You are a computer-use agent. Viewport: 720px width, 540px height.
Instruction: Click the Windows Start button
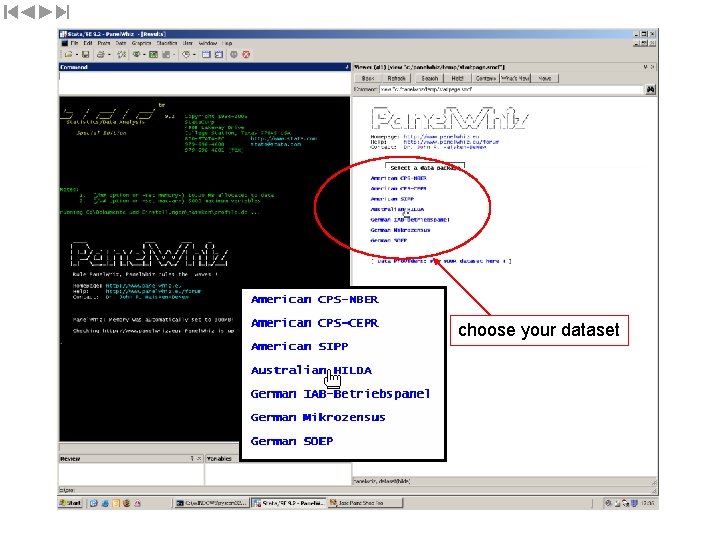coord(71,503)
